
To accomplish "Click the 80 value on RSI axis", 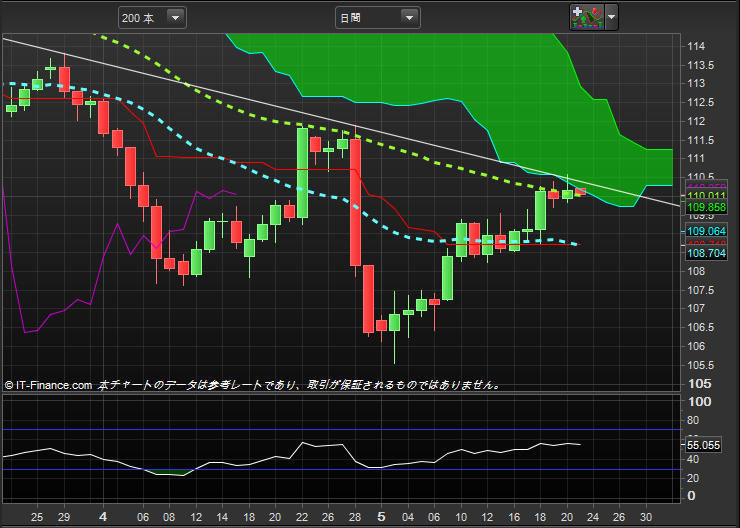I will click(x=693, y=420).
